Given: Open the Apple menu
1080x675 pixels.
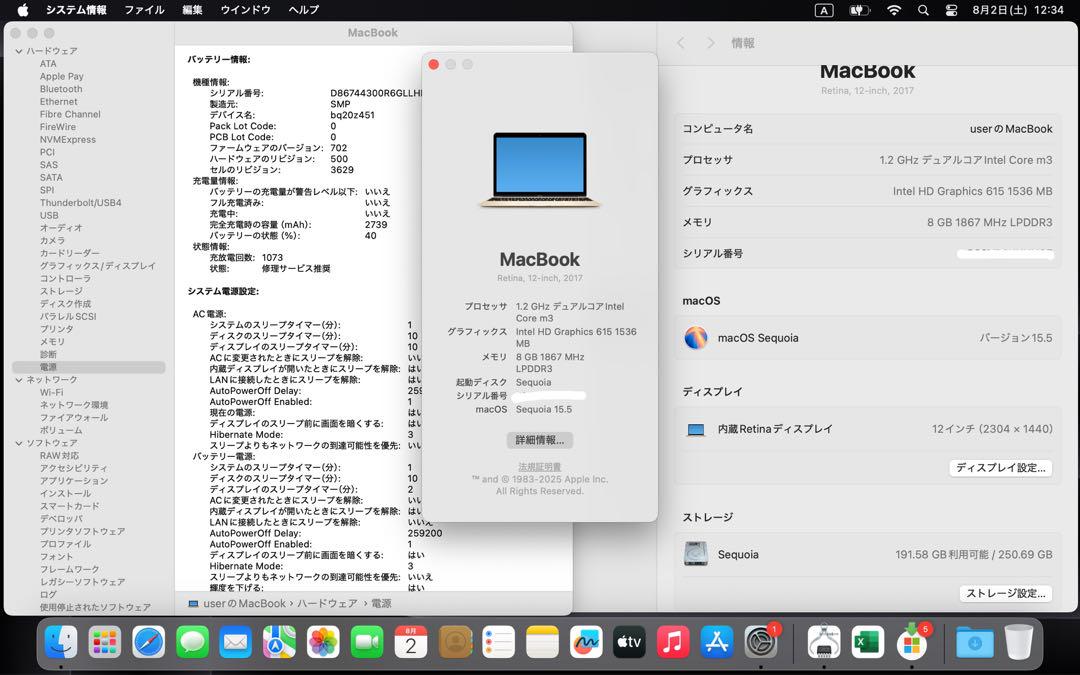Looking at the screenshot, I should click(23, 10).
